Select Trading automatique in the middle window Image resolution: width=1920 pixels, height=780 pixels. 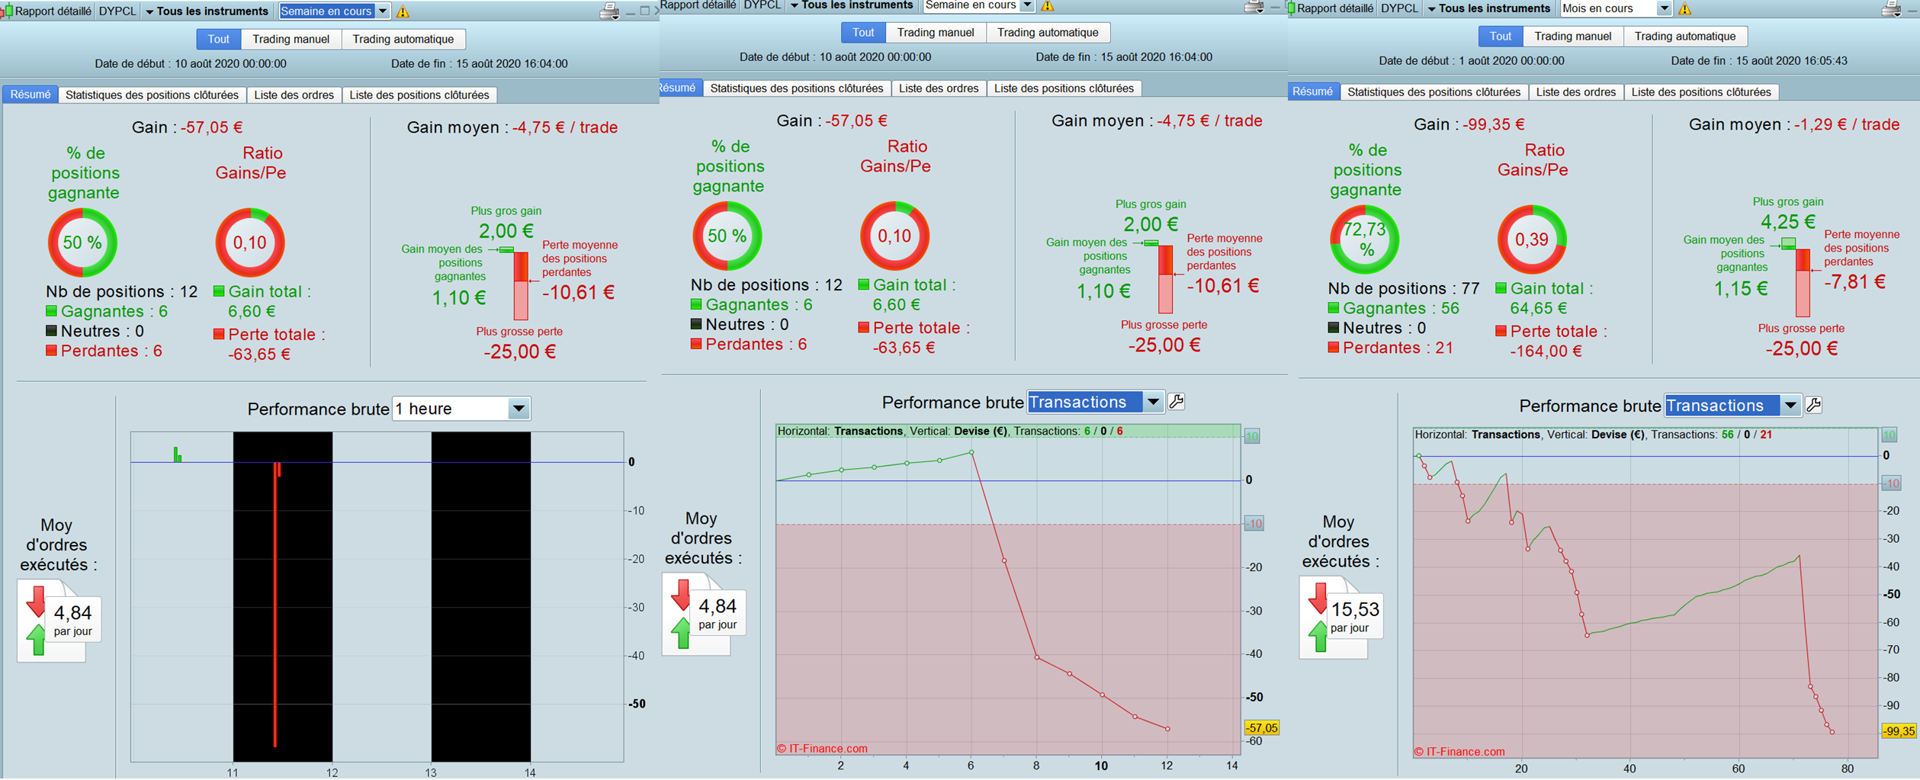1048,32
